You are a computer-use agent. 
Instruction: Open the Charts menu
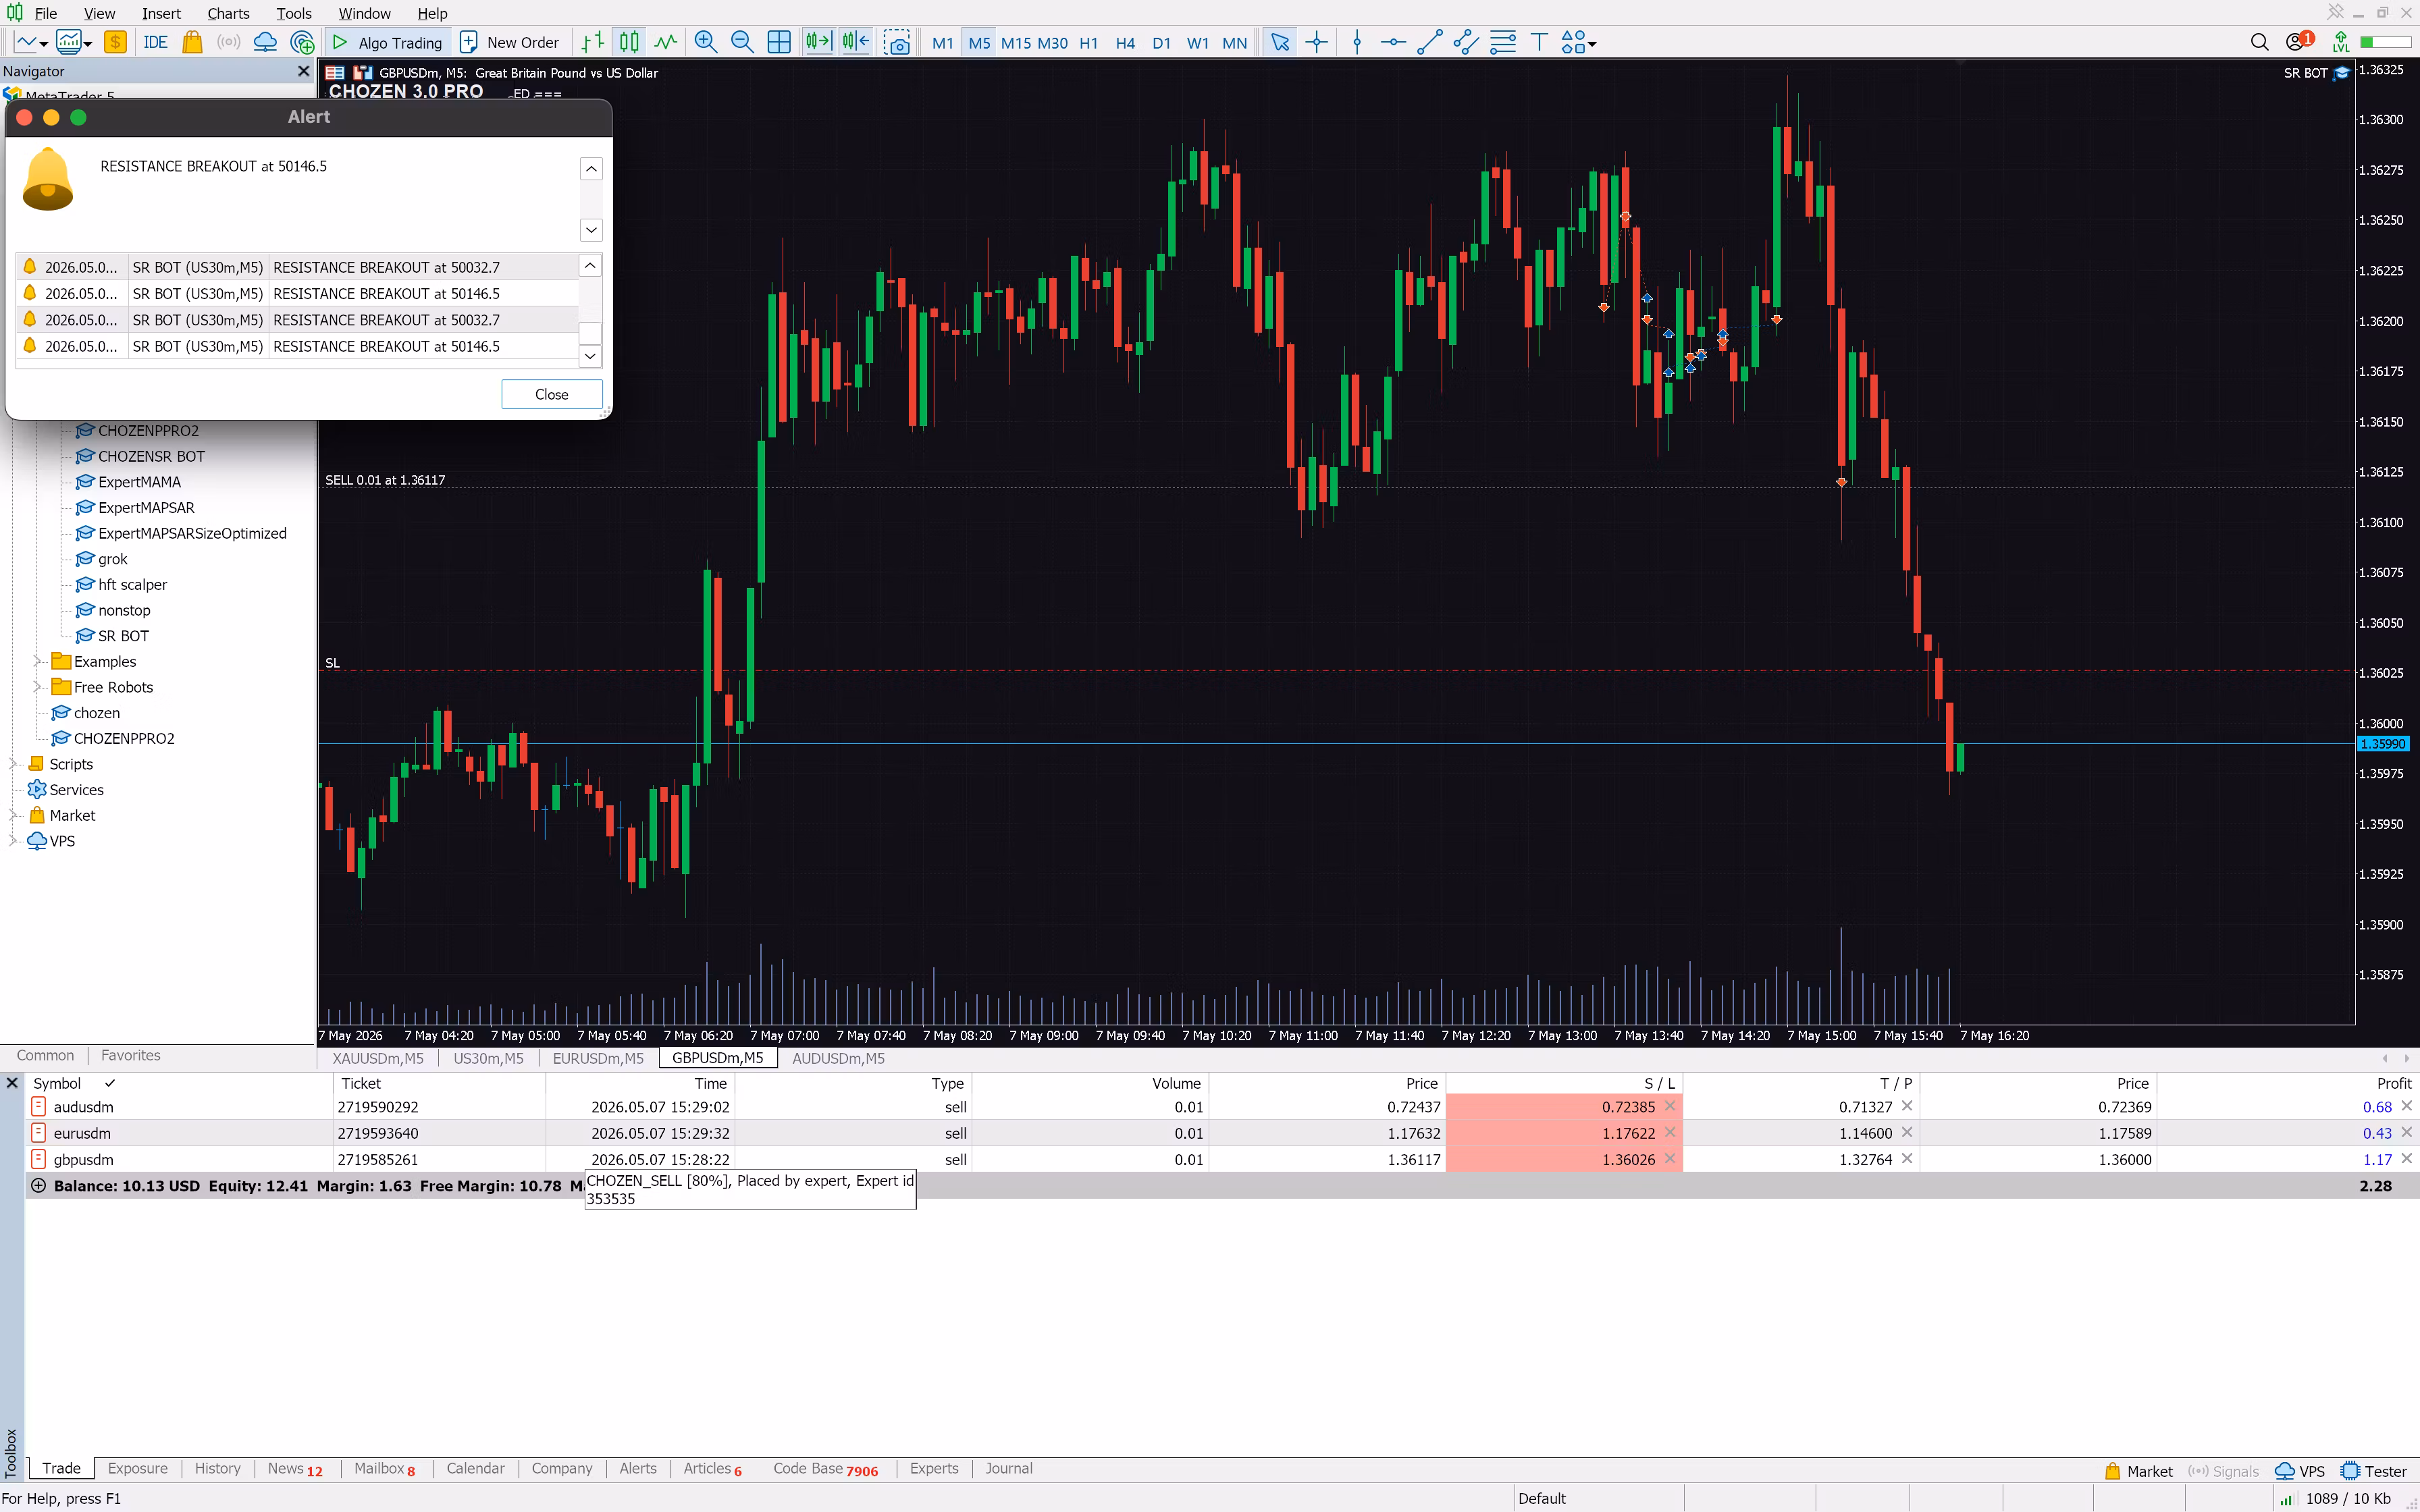point(228,13)
